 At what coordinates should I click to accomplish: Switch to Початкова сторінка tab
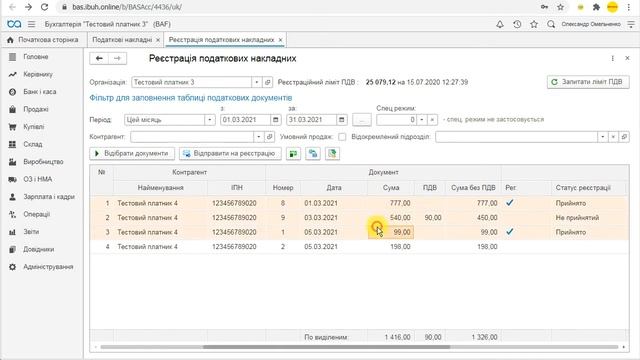(43, 40)
